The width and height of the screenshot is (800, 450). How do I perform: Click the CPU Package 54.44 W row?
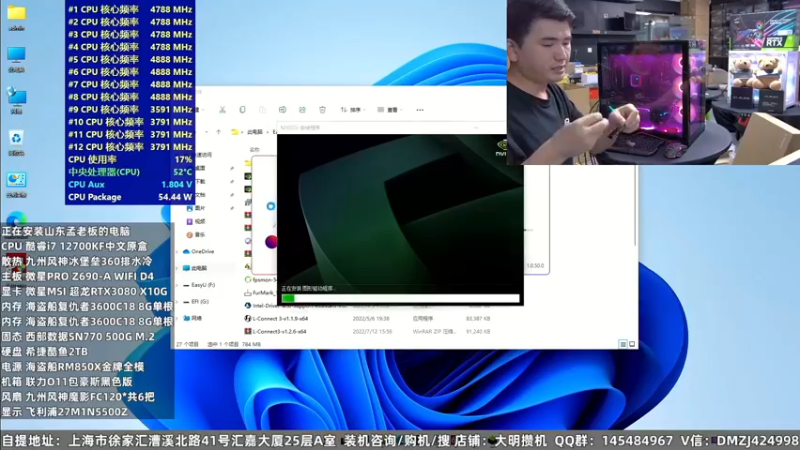pos(130,197)
